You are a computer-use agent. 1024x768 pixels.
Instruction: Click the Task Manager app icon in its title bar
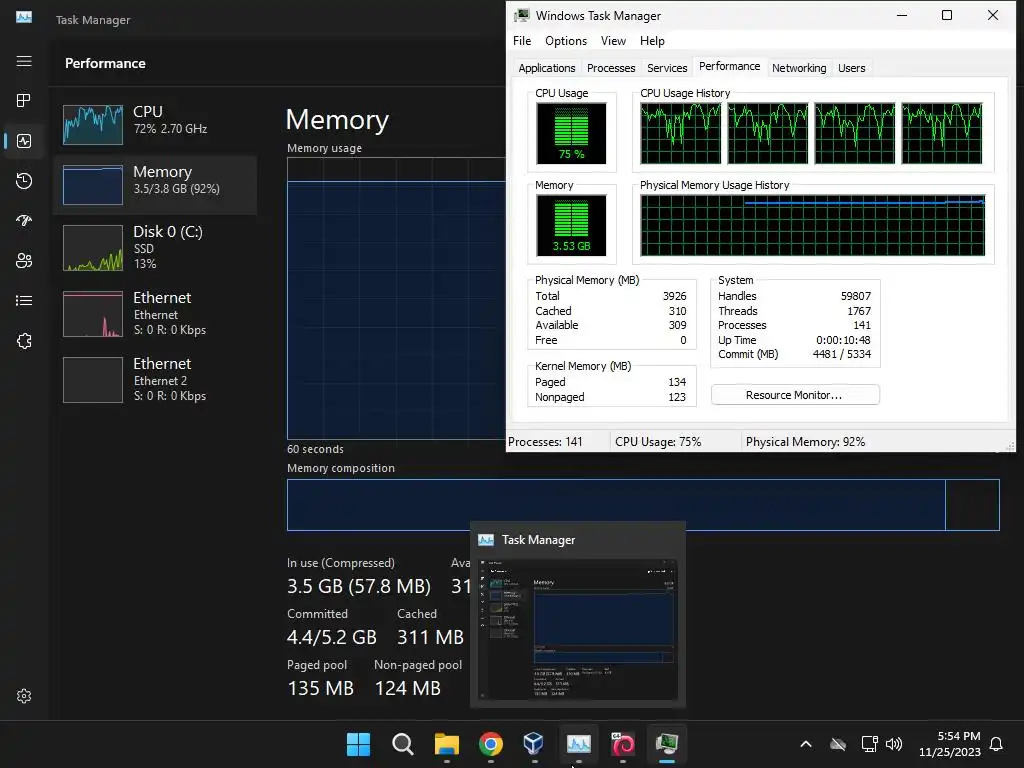(24, 18)
